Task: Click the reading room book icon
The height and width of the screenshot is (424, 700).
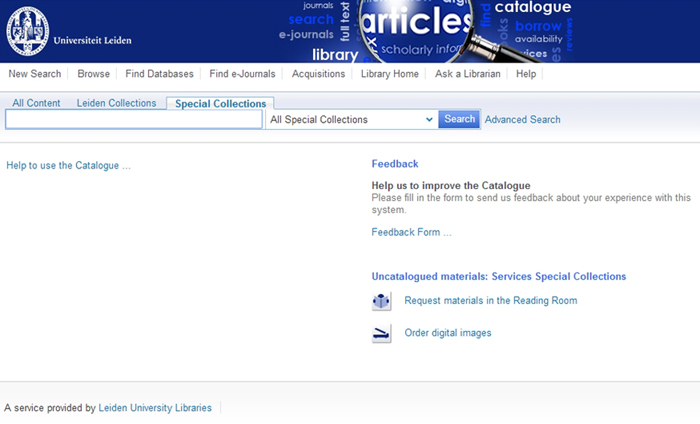Action: 381,301
